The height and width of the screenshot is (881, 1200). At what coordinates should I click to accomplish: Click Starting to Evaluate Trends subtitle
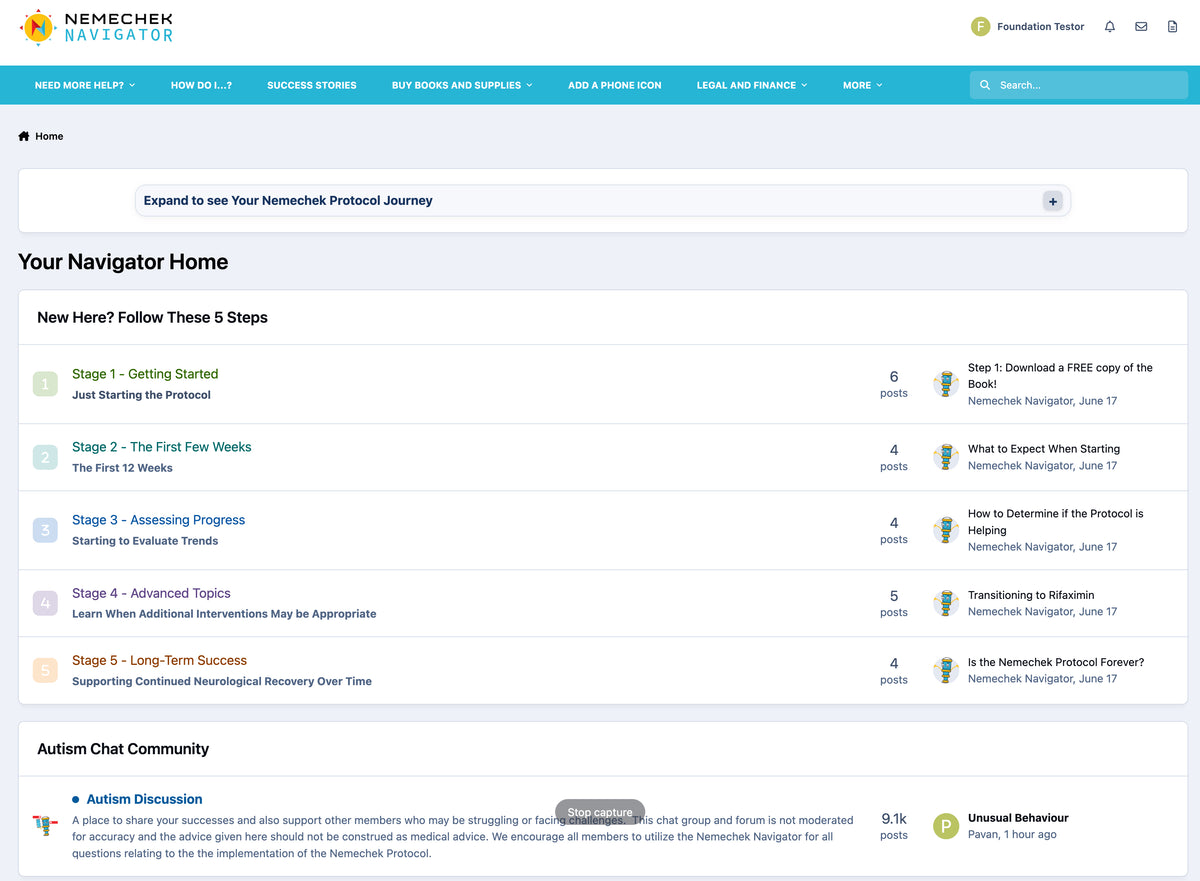coord(145,541)
